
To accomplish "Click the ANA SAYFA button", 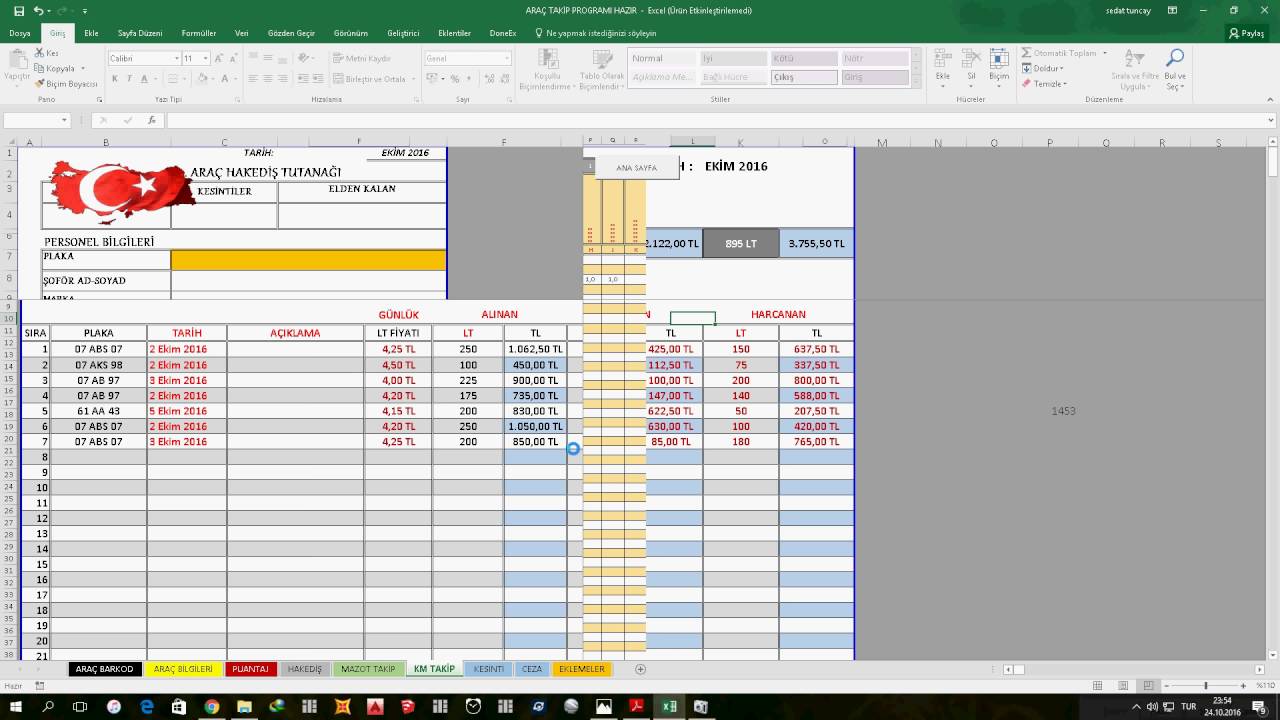I will [637, 168].
